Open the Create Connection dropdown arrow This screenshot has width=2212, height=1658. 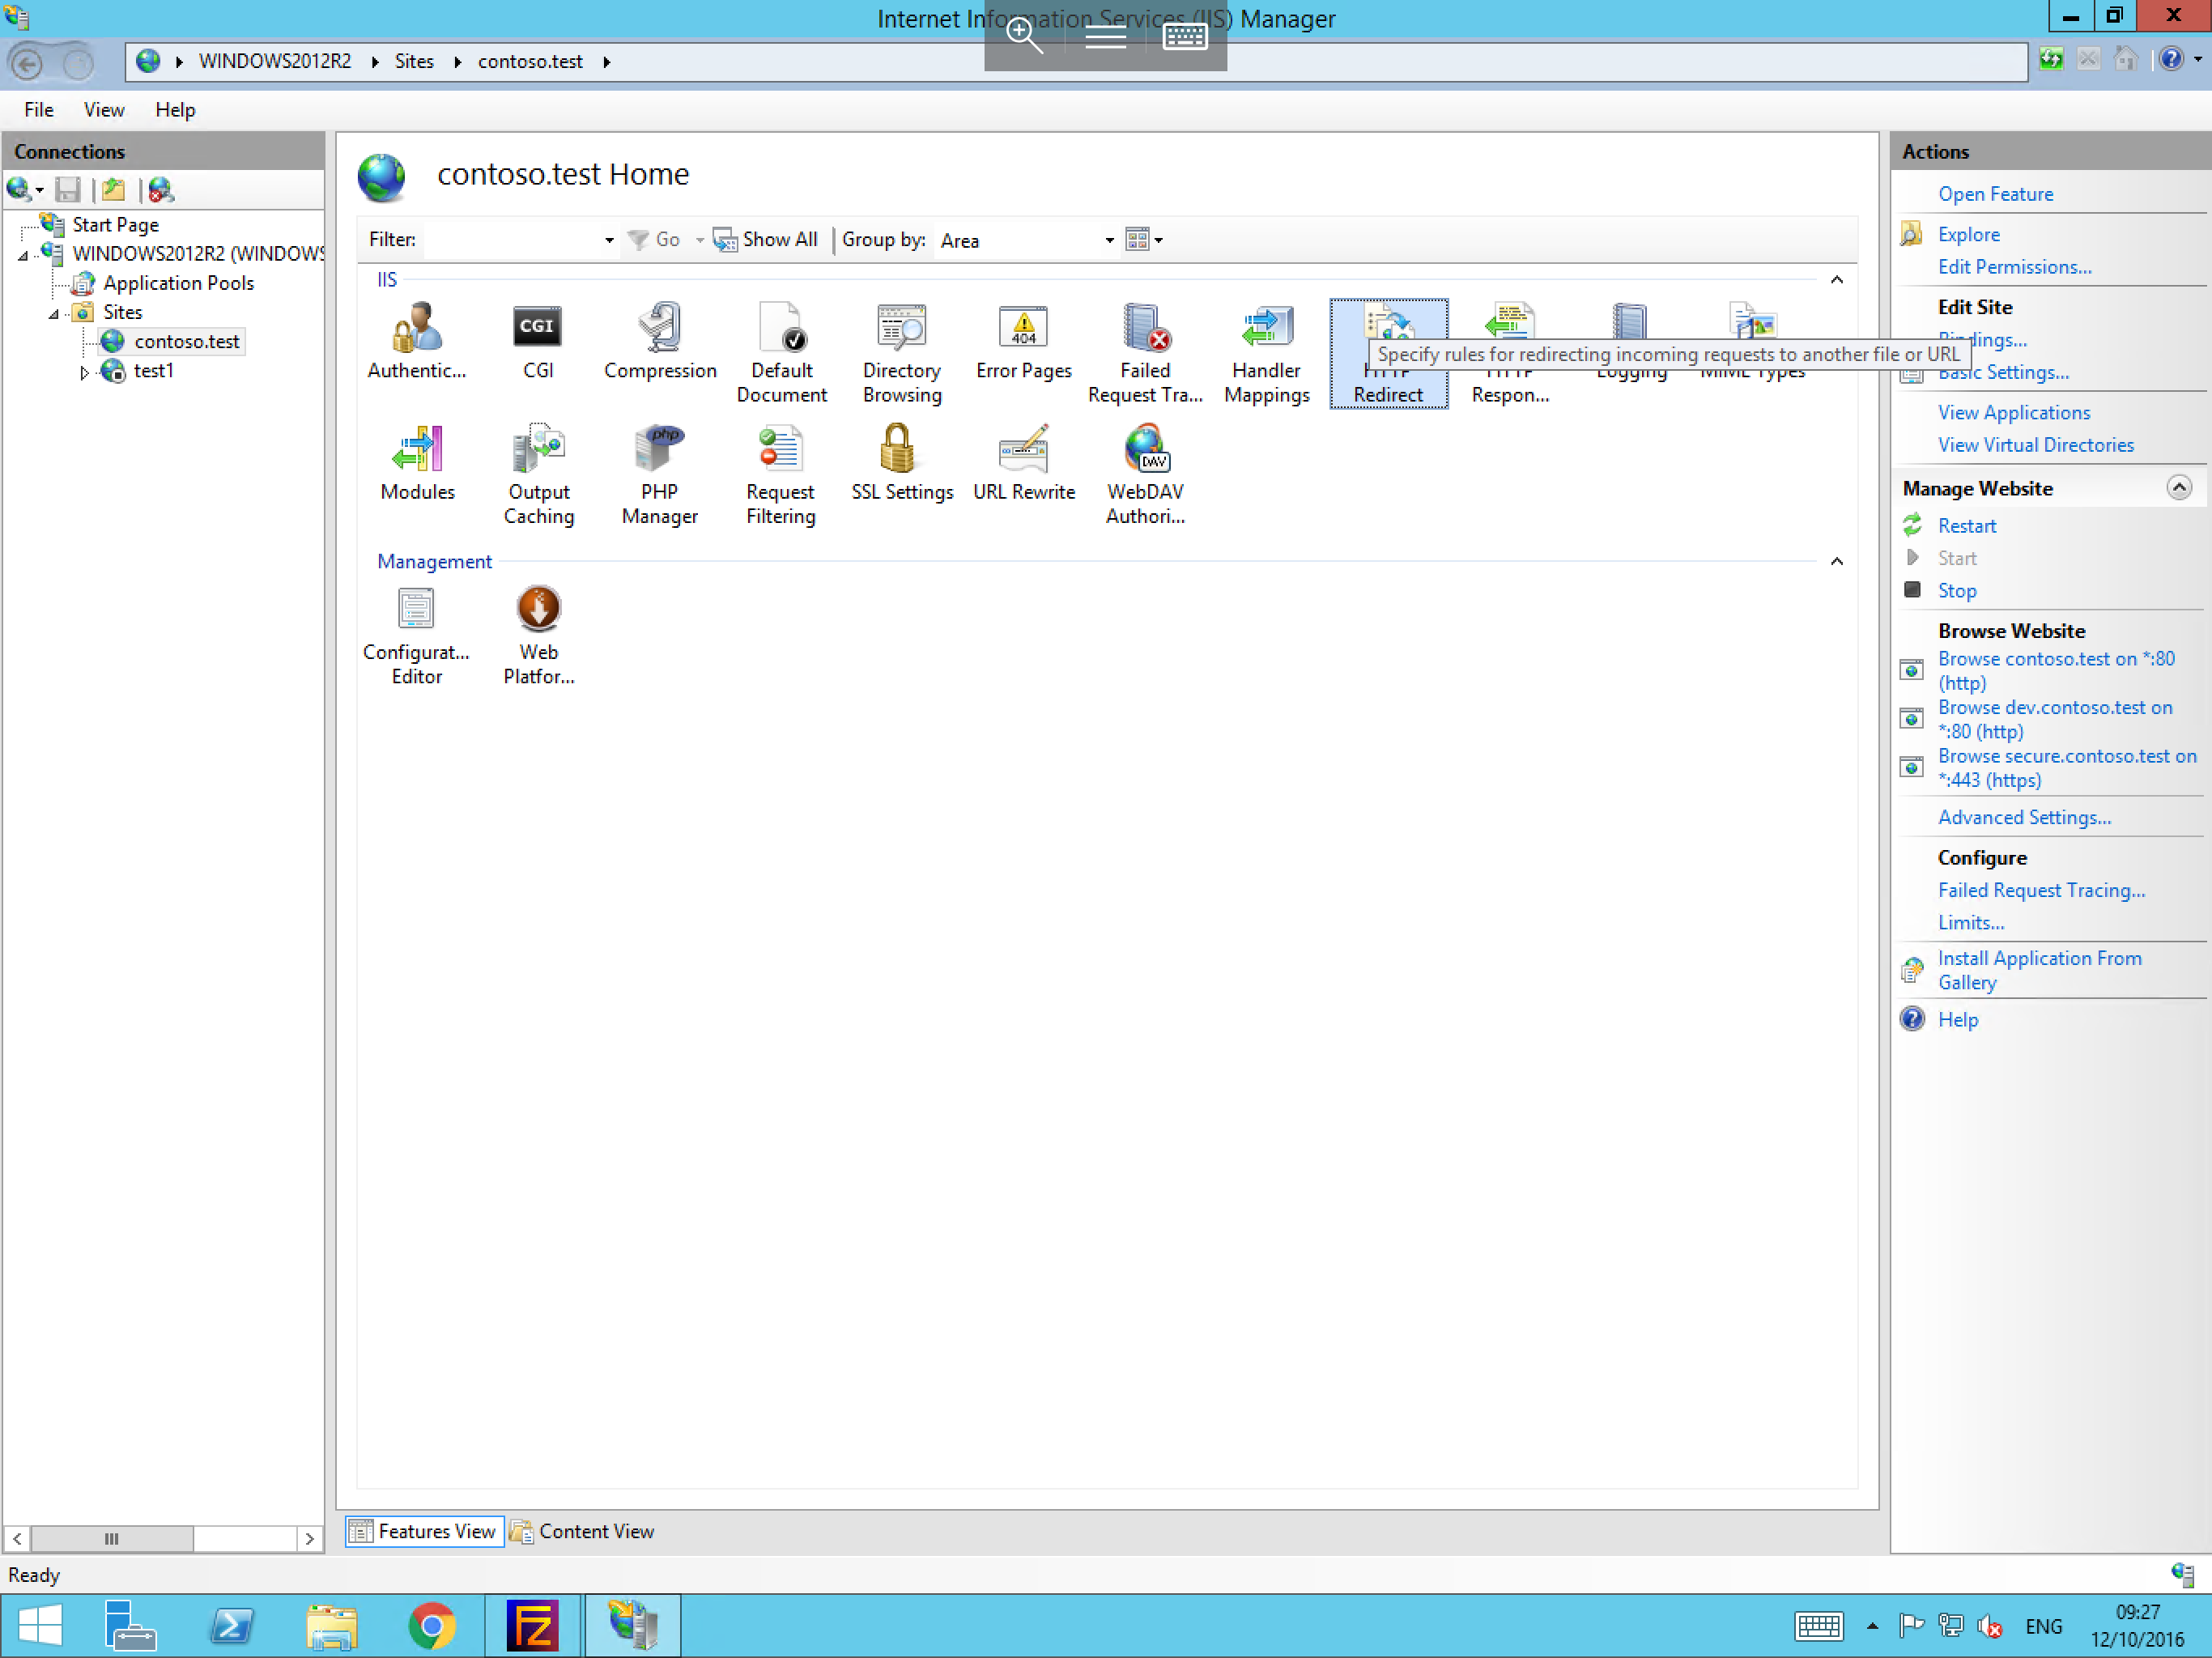[x=39, y=189]
